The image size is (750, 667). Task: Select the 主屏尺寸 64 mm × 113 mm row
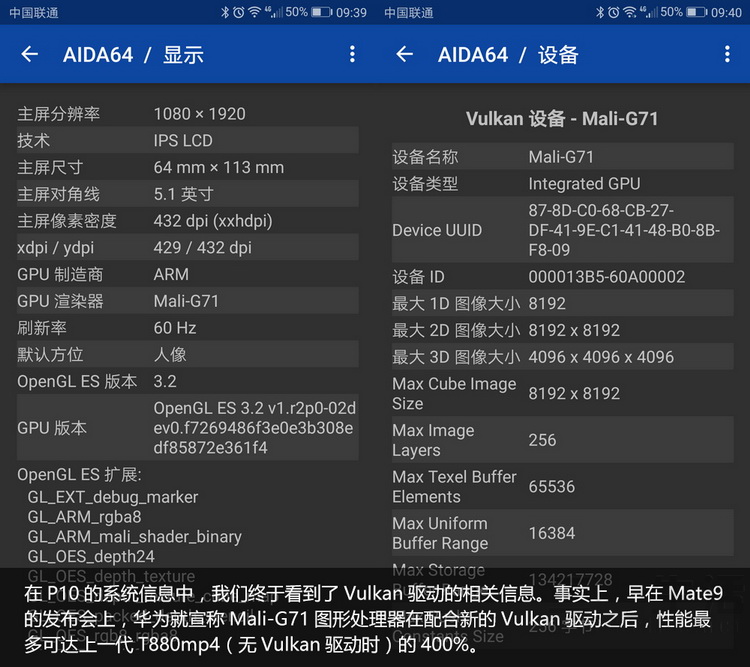pos(188,167)
